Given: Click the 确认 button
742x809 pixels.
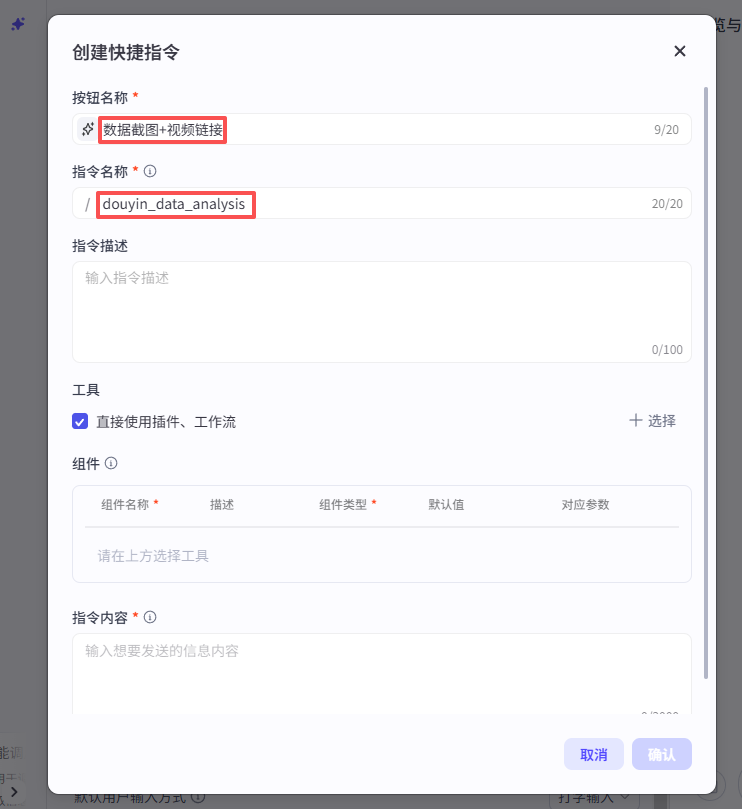Looking at the screenshot, I should click(x=661, y=754).
